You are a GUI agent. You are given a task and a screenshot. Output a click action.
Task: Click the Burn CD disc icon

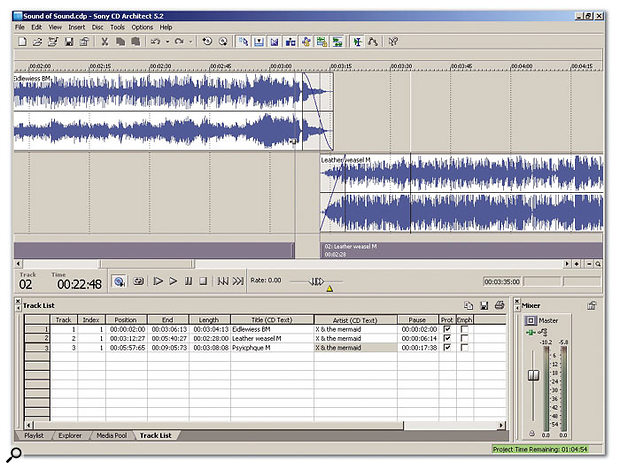point(207,42)
